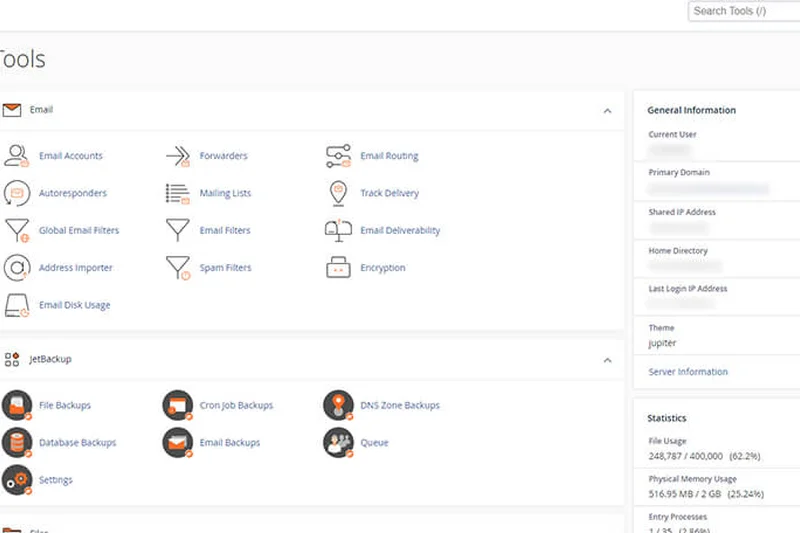Click the Email Deliverability mailbox icon
Viewport: 800px width, 533px height.
tap(339, 230)
